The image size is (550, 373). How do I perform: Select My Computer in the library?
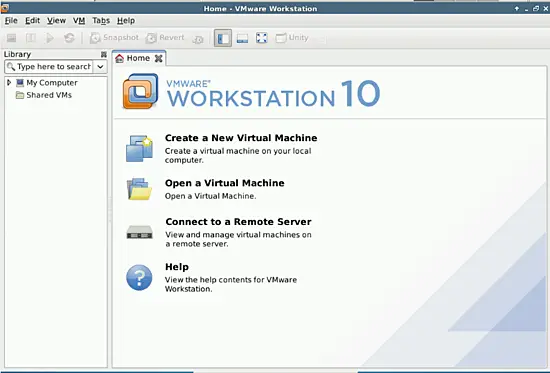tap(47, 83)
